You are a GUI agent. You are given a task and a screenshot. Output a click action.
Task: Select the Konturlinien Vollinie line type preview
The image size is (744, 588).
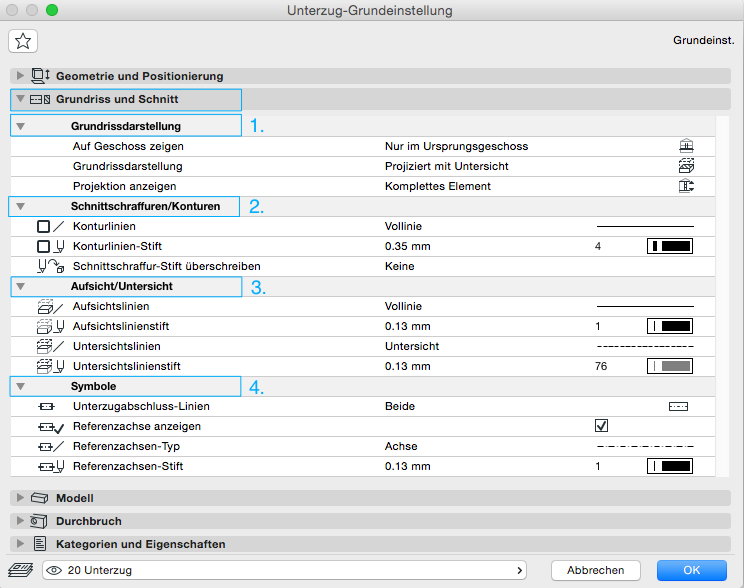645,227
